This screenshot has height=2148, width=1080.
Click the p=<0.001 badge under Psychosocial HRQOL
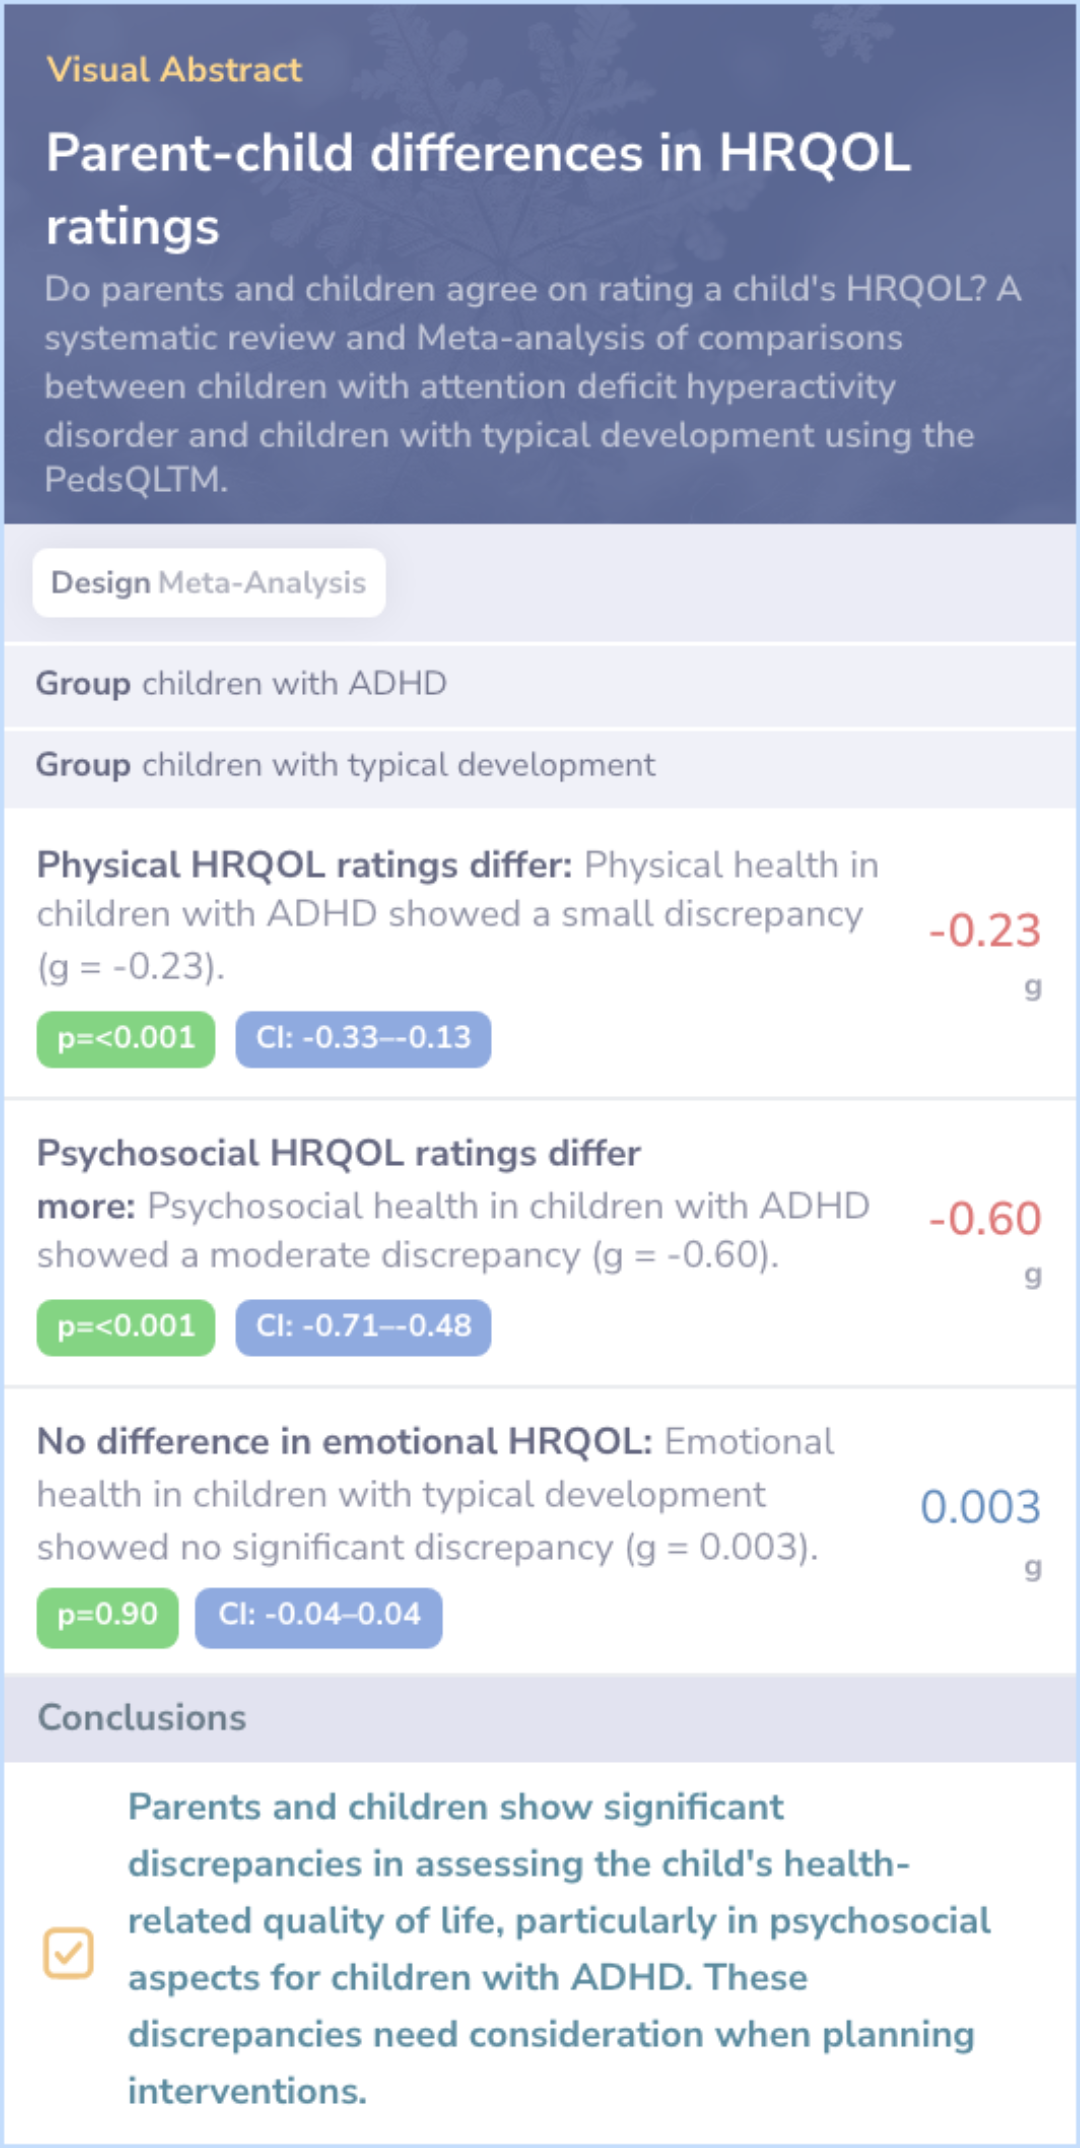126,1327
